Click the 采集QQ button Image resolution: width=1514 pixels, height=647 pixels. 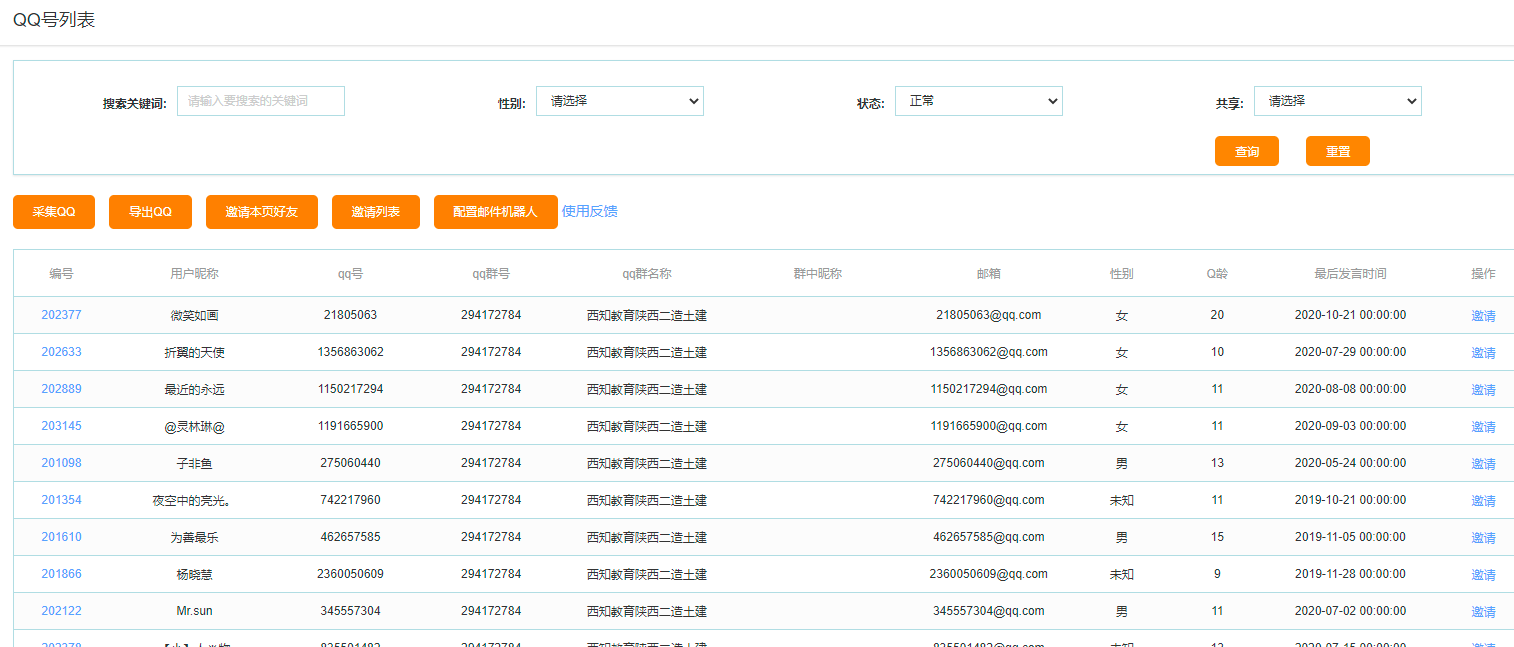click(x=53, y=212)
